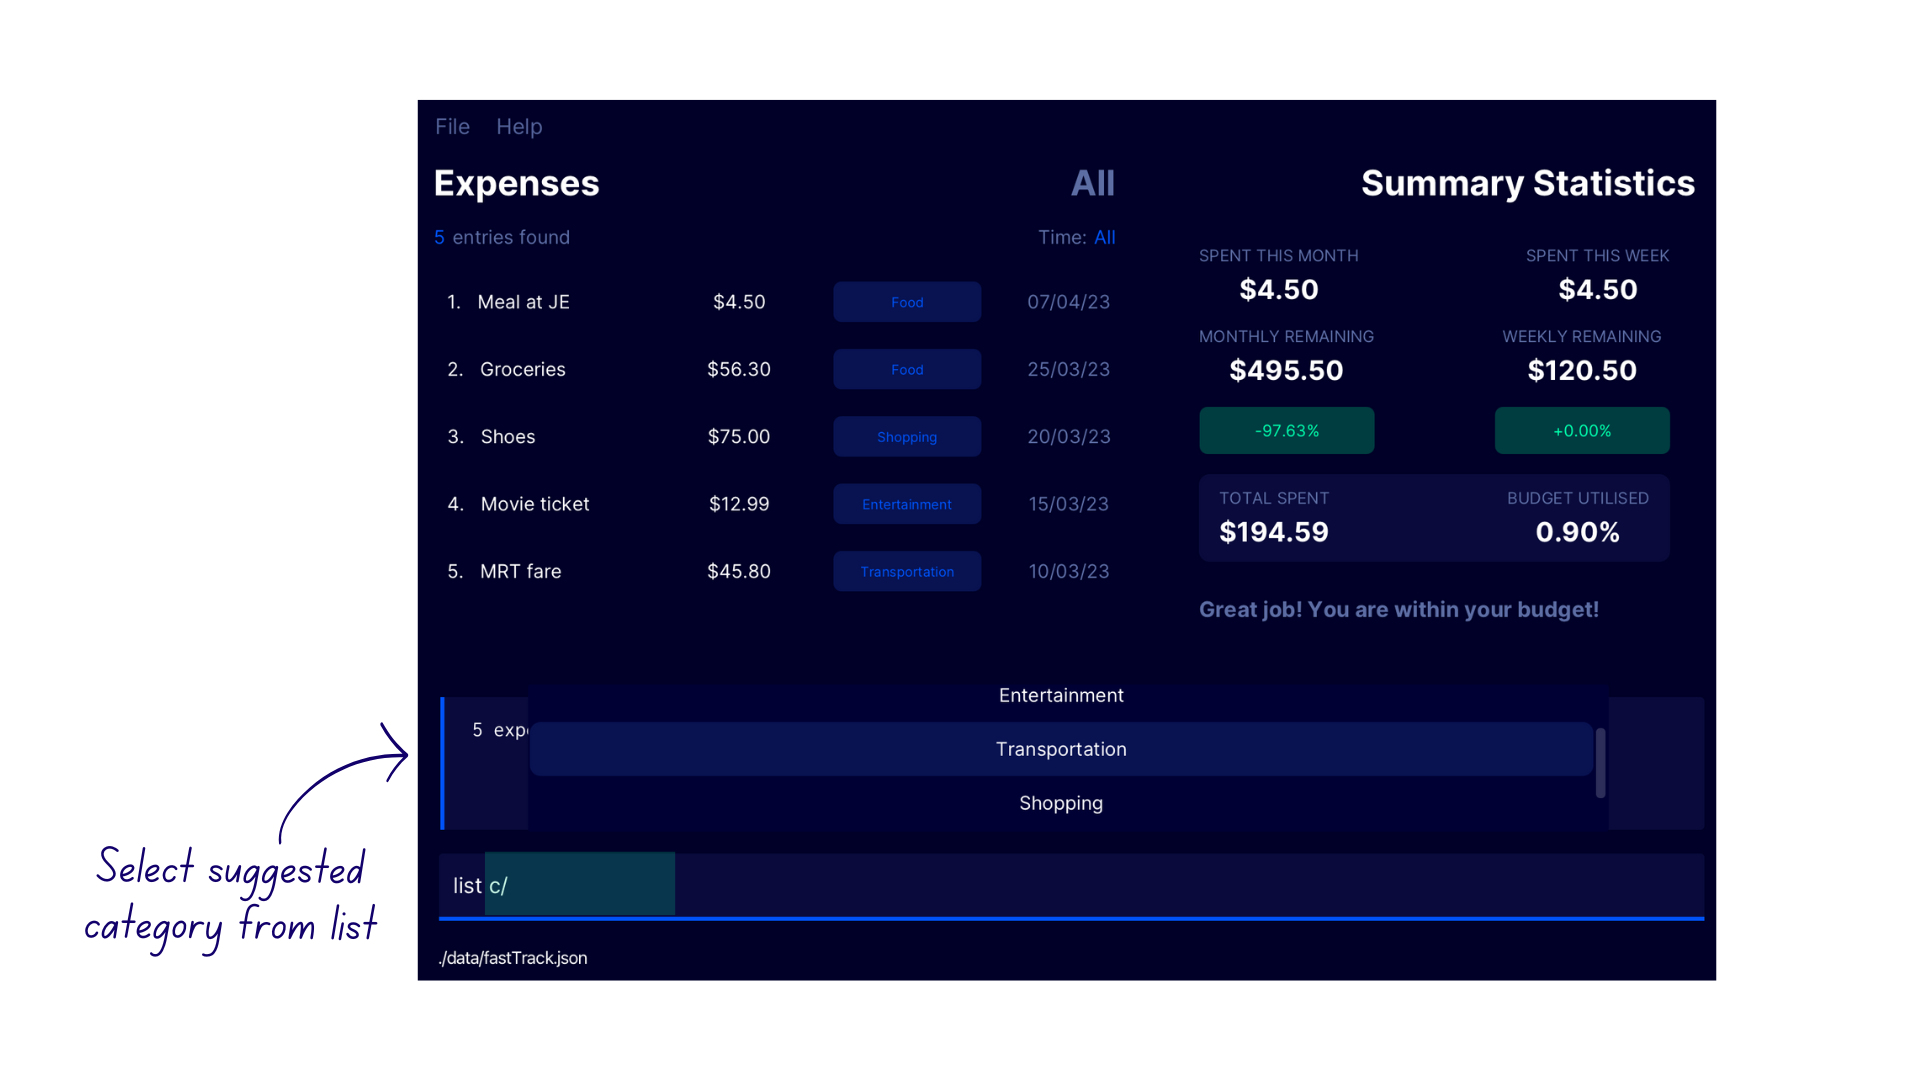
Task: Click the Expenses heading
Action: [516, 183]
